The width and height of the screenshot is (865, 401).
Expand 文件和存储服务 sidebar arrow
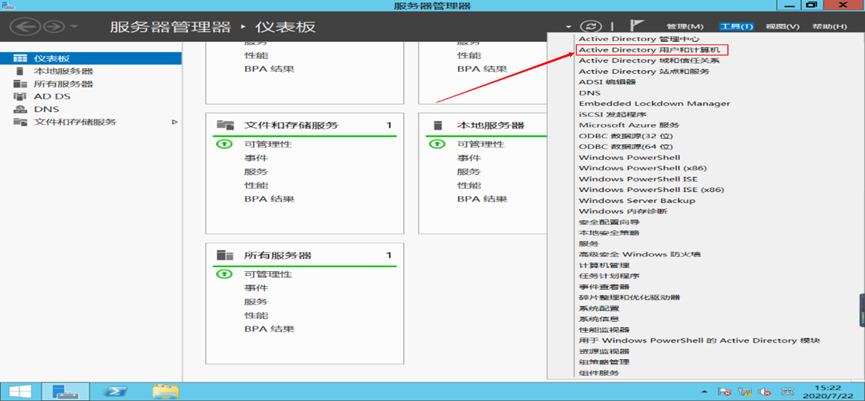click(175, 122)
